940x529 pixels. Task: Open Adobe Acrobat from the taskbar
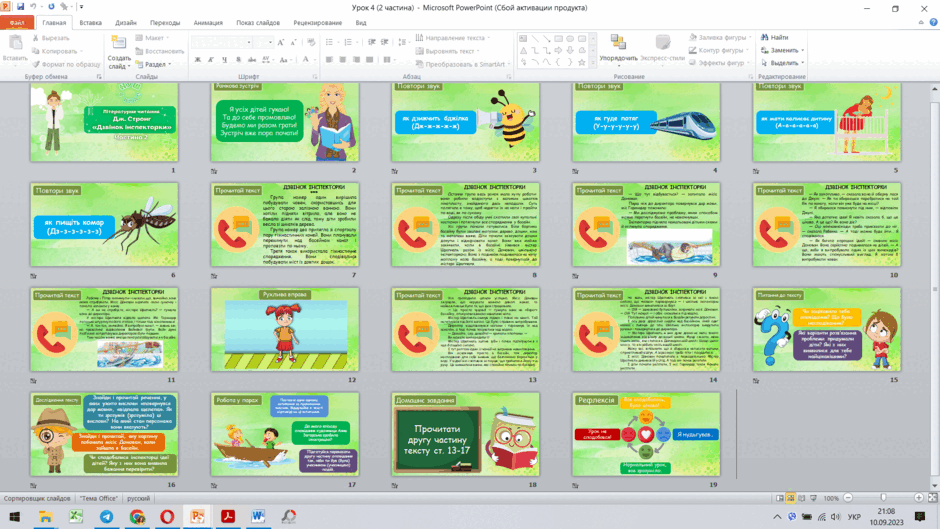(228, 516)
